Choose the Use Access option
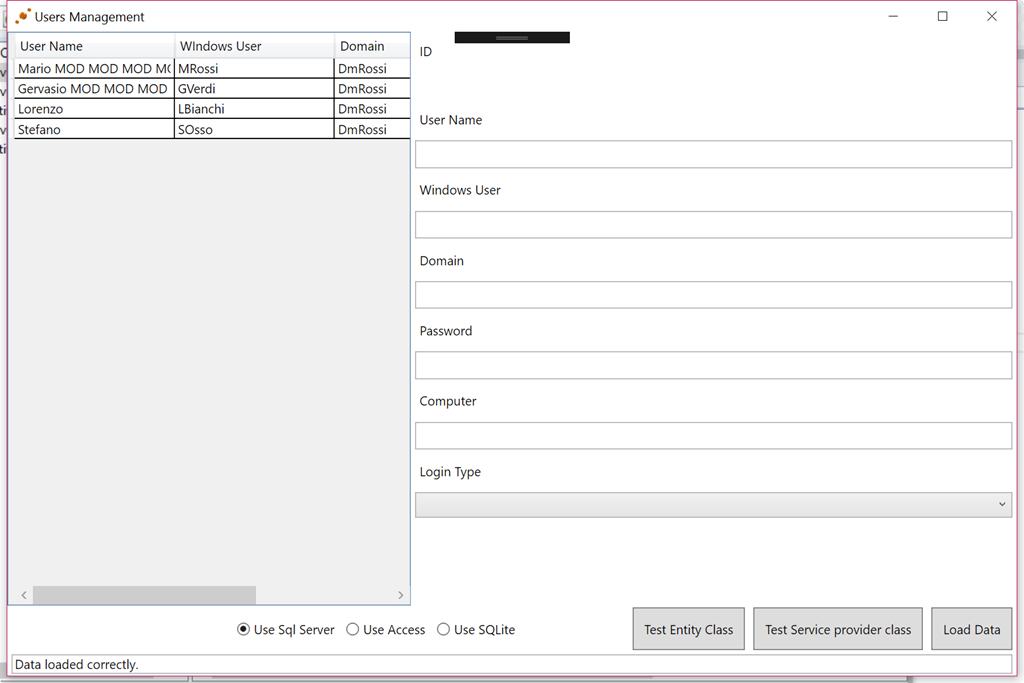1024x683 pixels. coord(352,630)
